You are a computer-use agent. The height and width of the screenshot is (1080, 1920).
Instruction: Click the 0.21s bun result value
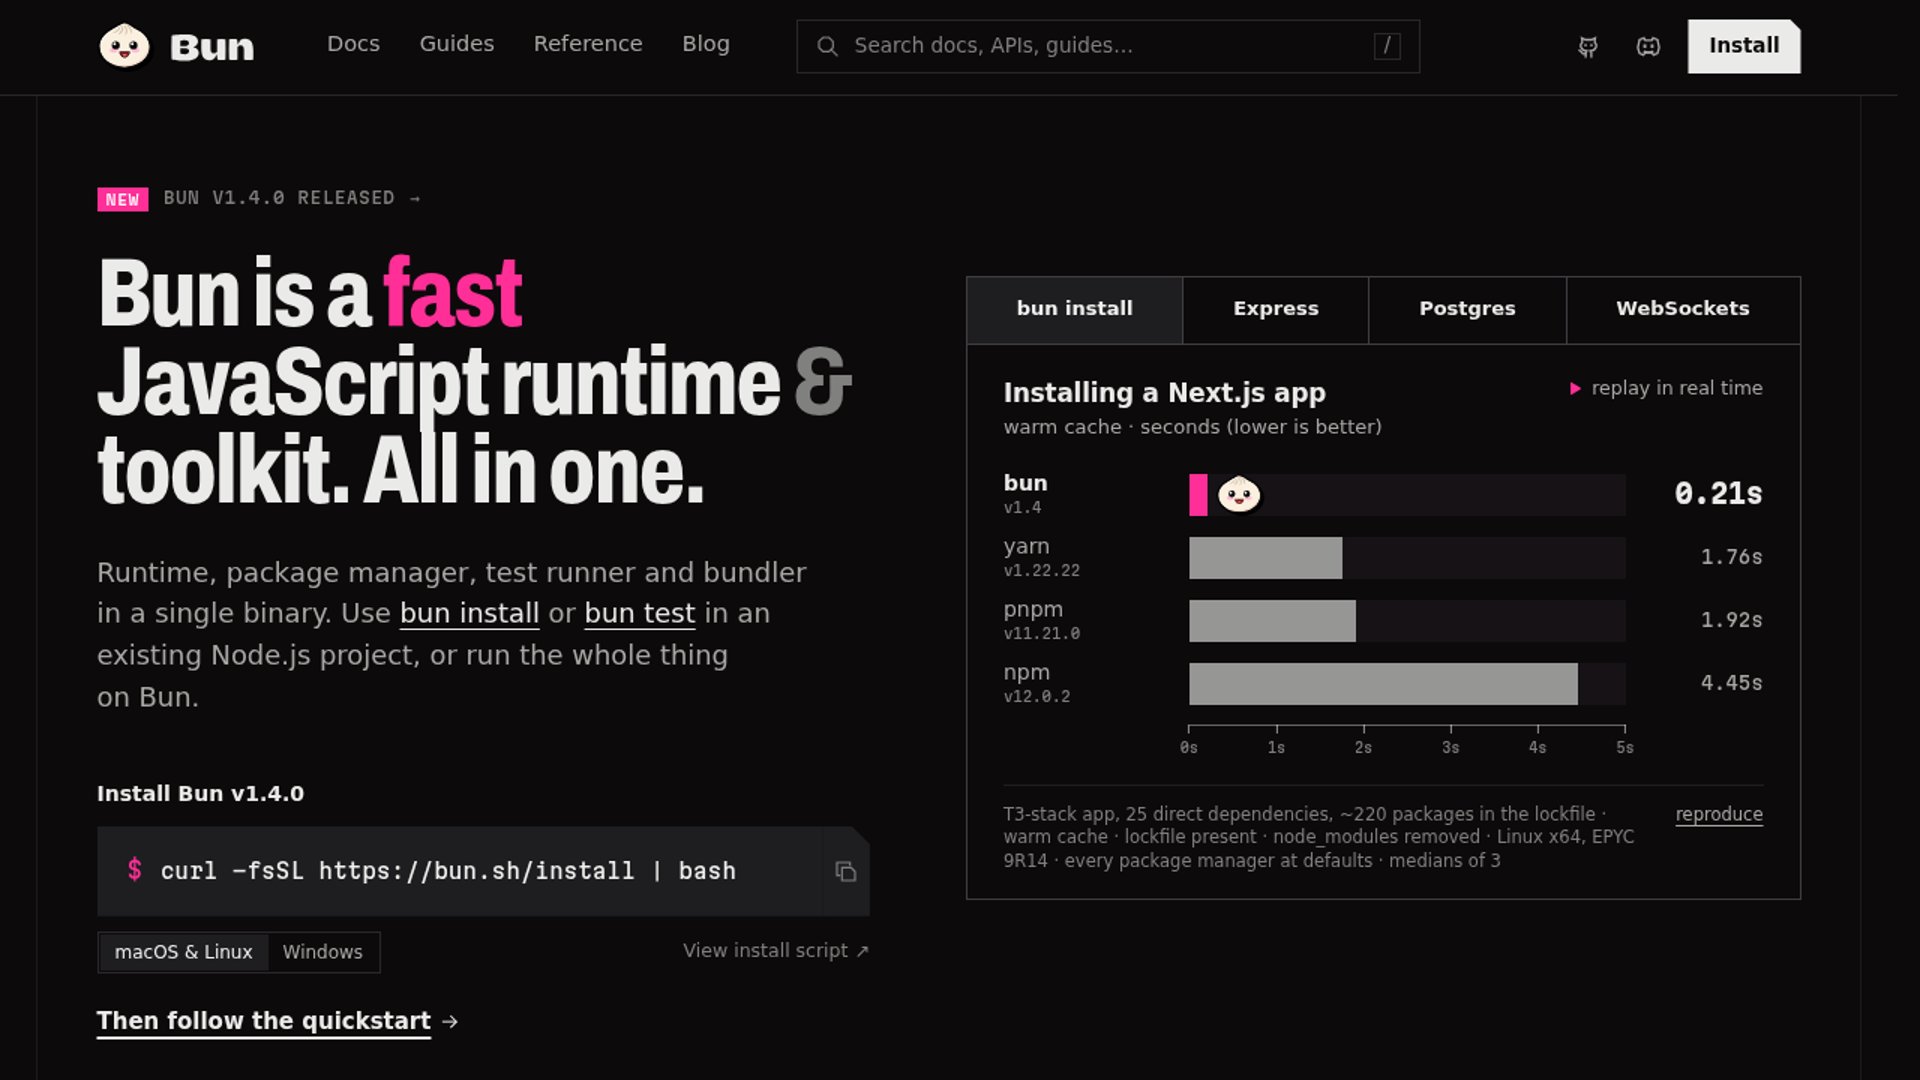(x=1718, y=494)
